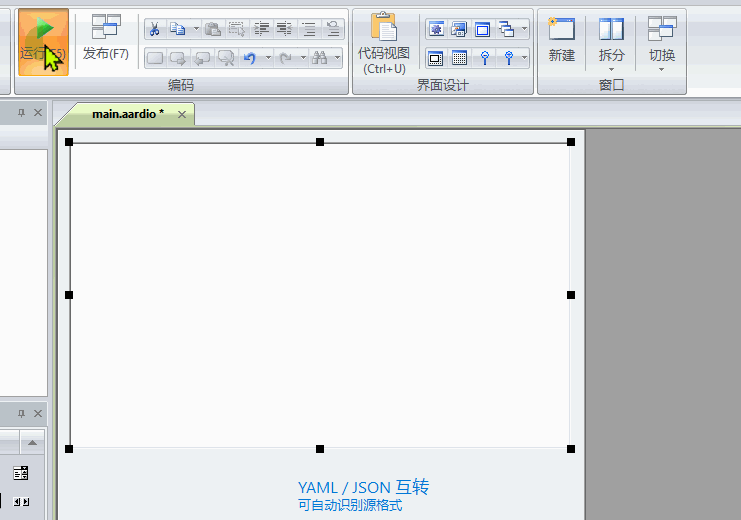Pick the left-right arrows spin control icon
This screenshot has width=741, height=520.
click(x=21, y=502)
